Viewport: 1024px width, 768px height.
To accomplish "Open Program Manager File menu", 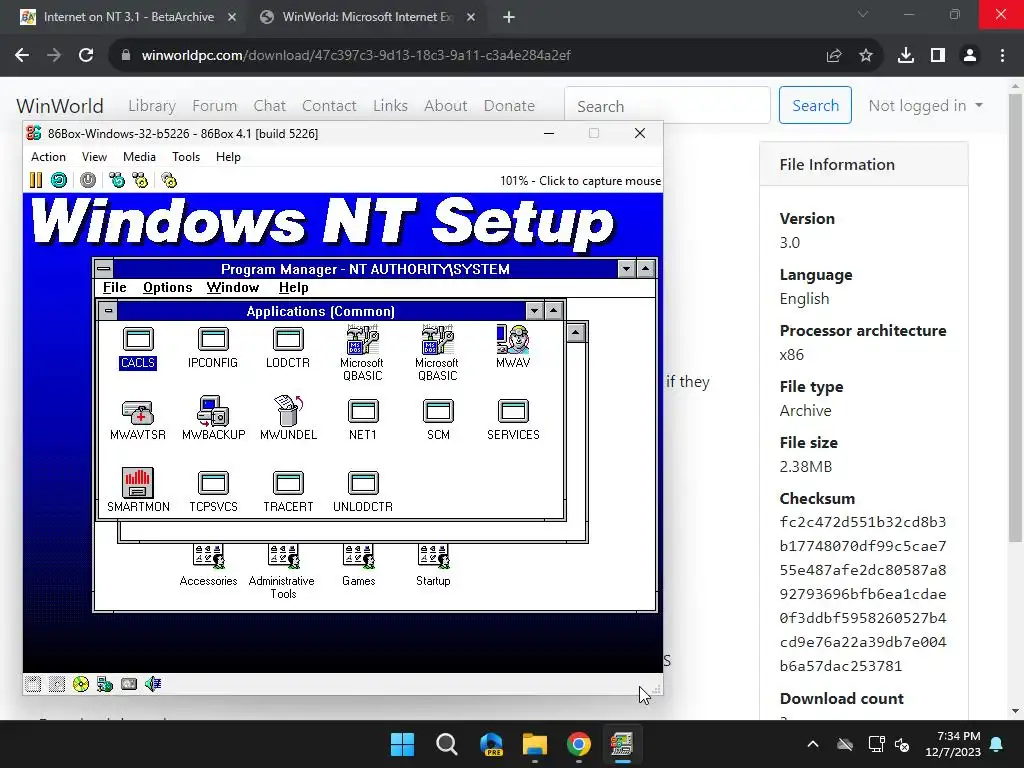I will [x=114, y=287].
